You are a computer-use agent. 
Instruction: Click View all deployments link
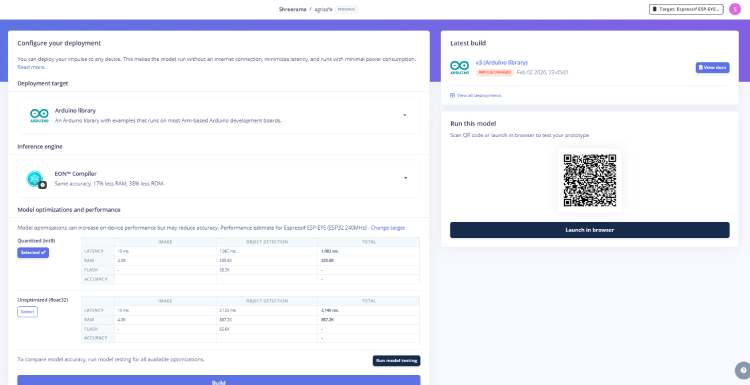coord(479,95)
